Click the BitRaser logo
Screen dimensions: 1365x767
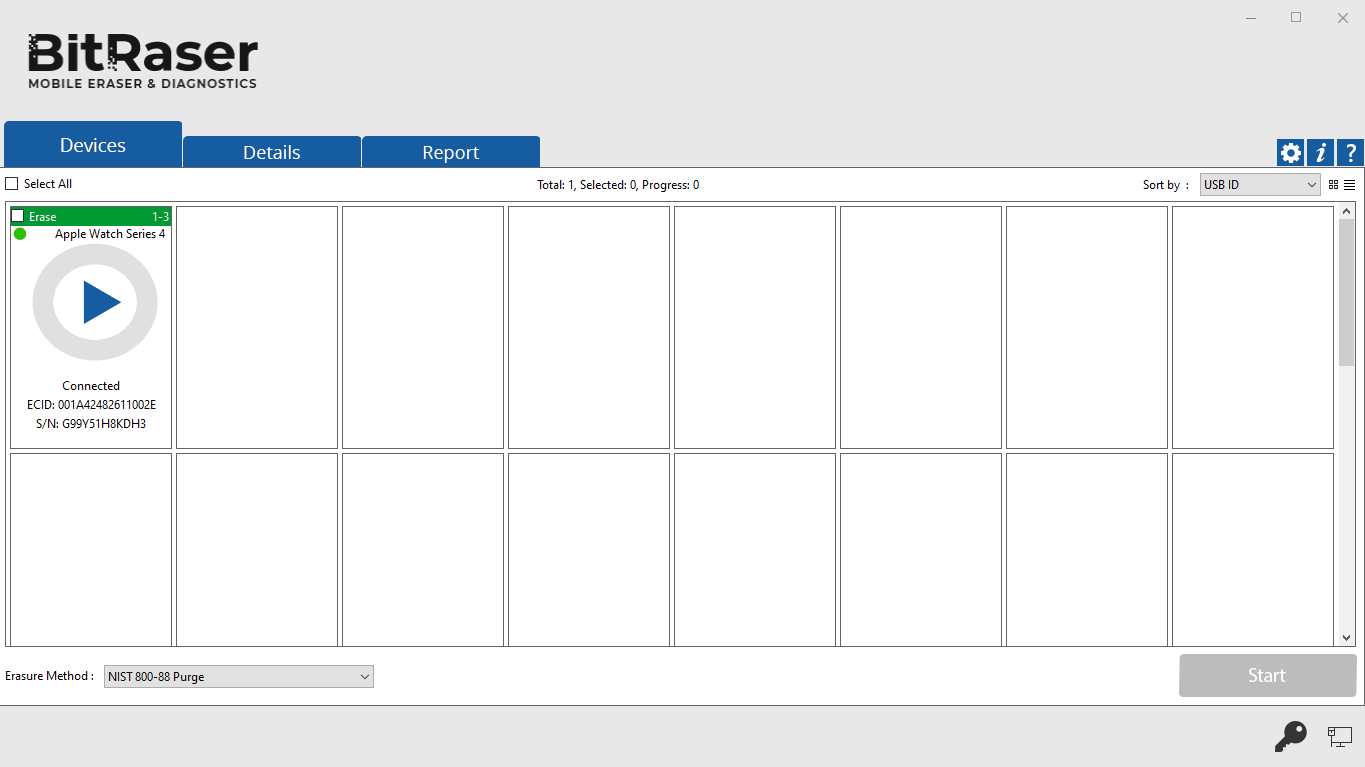pos(143,61)
